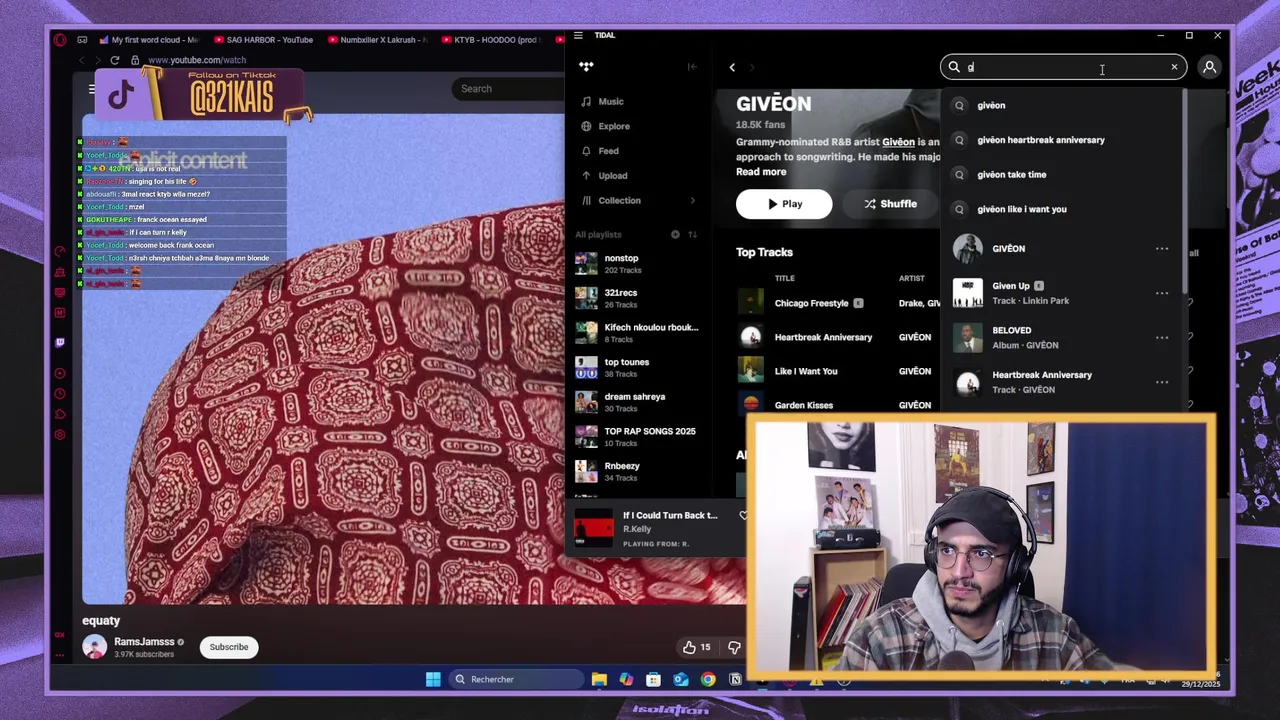Collapse the TIDAL sidebar panel
The image size is (1280, 720).
point(692,67)
